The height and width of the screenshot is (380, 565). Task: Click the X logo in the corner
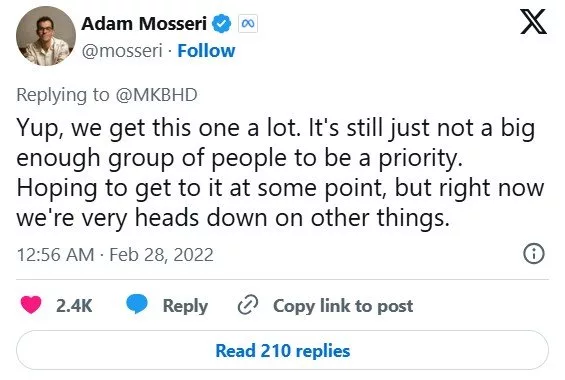coord(534,22)
